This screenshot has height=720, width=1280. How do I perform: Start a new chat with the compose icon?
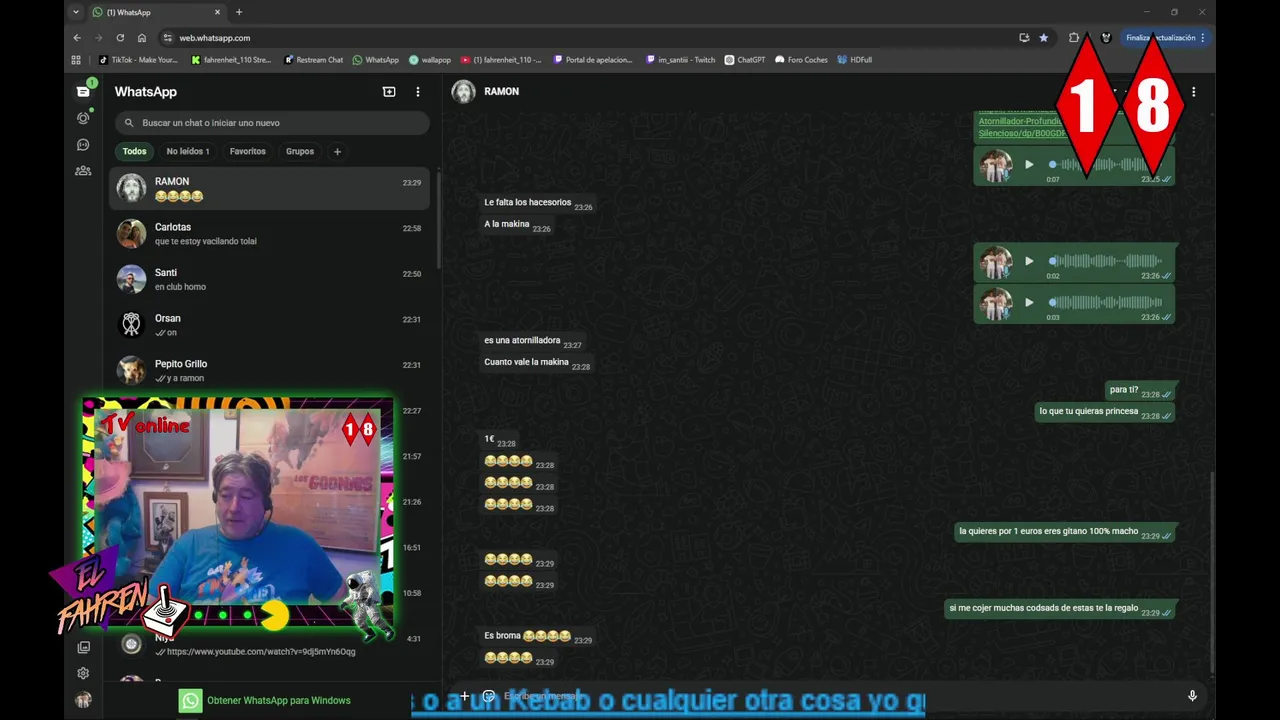tap(389, 91)
